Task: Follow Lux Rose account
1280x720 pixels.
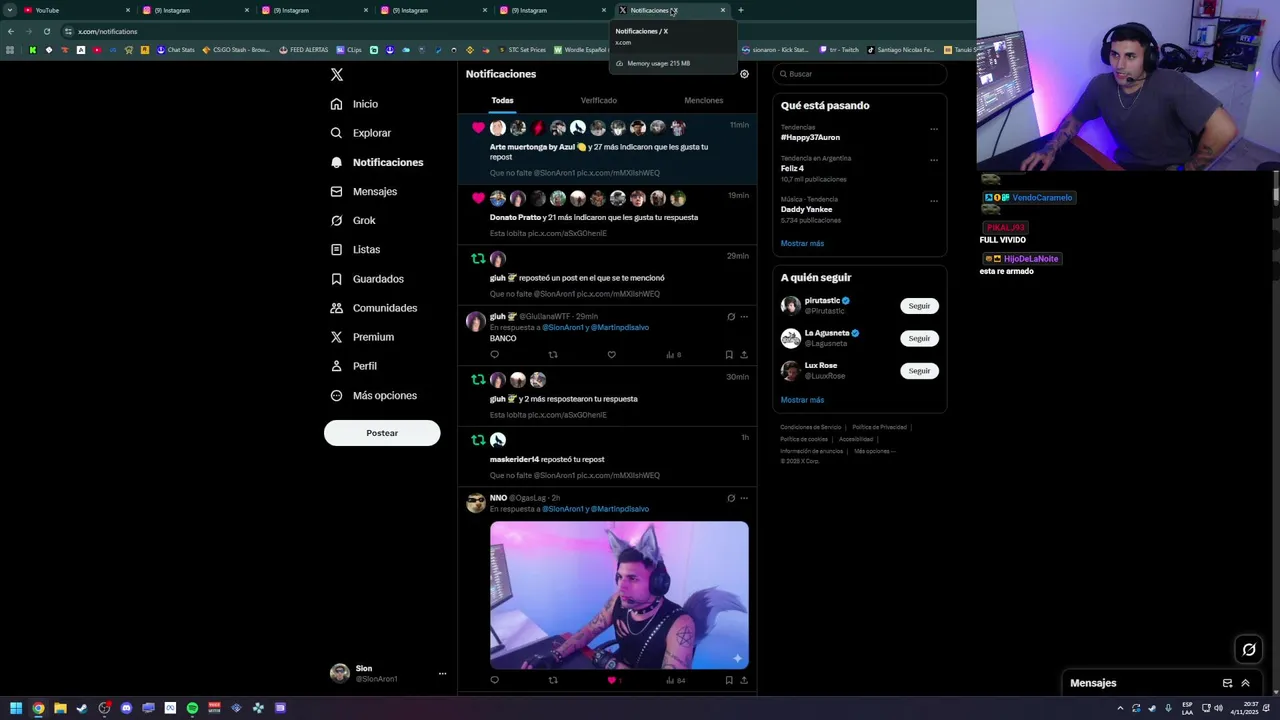Action: click(x=919, y=371)
